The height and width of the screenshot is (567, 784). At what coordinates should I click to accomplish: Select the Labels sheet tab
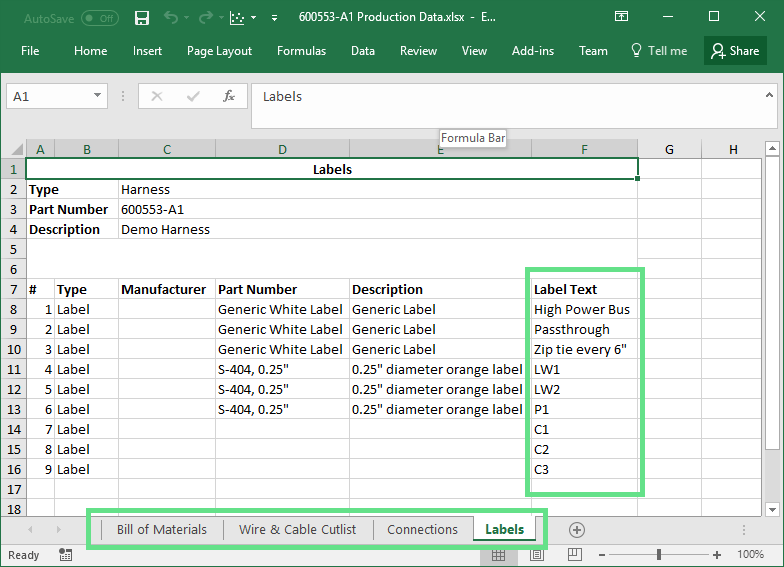(504, 530)
